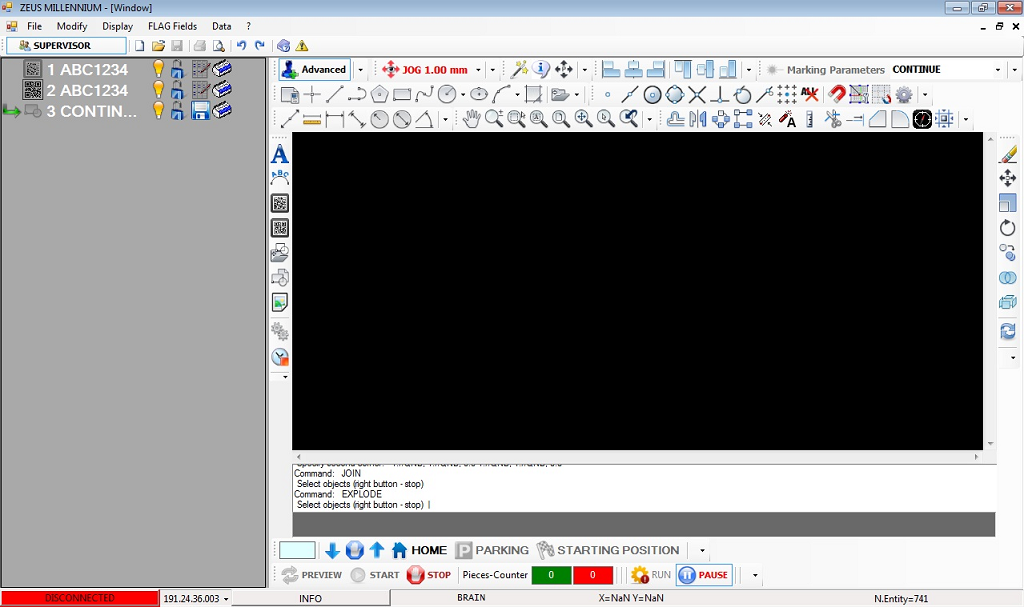Click the magnet snap icon
The image size is (1024, 607).
click(836, 95)
